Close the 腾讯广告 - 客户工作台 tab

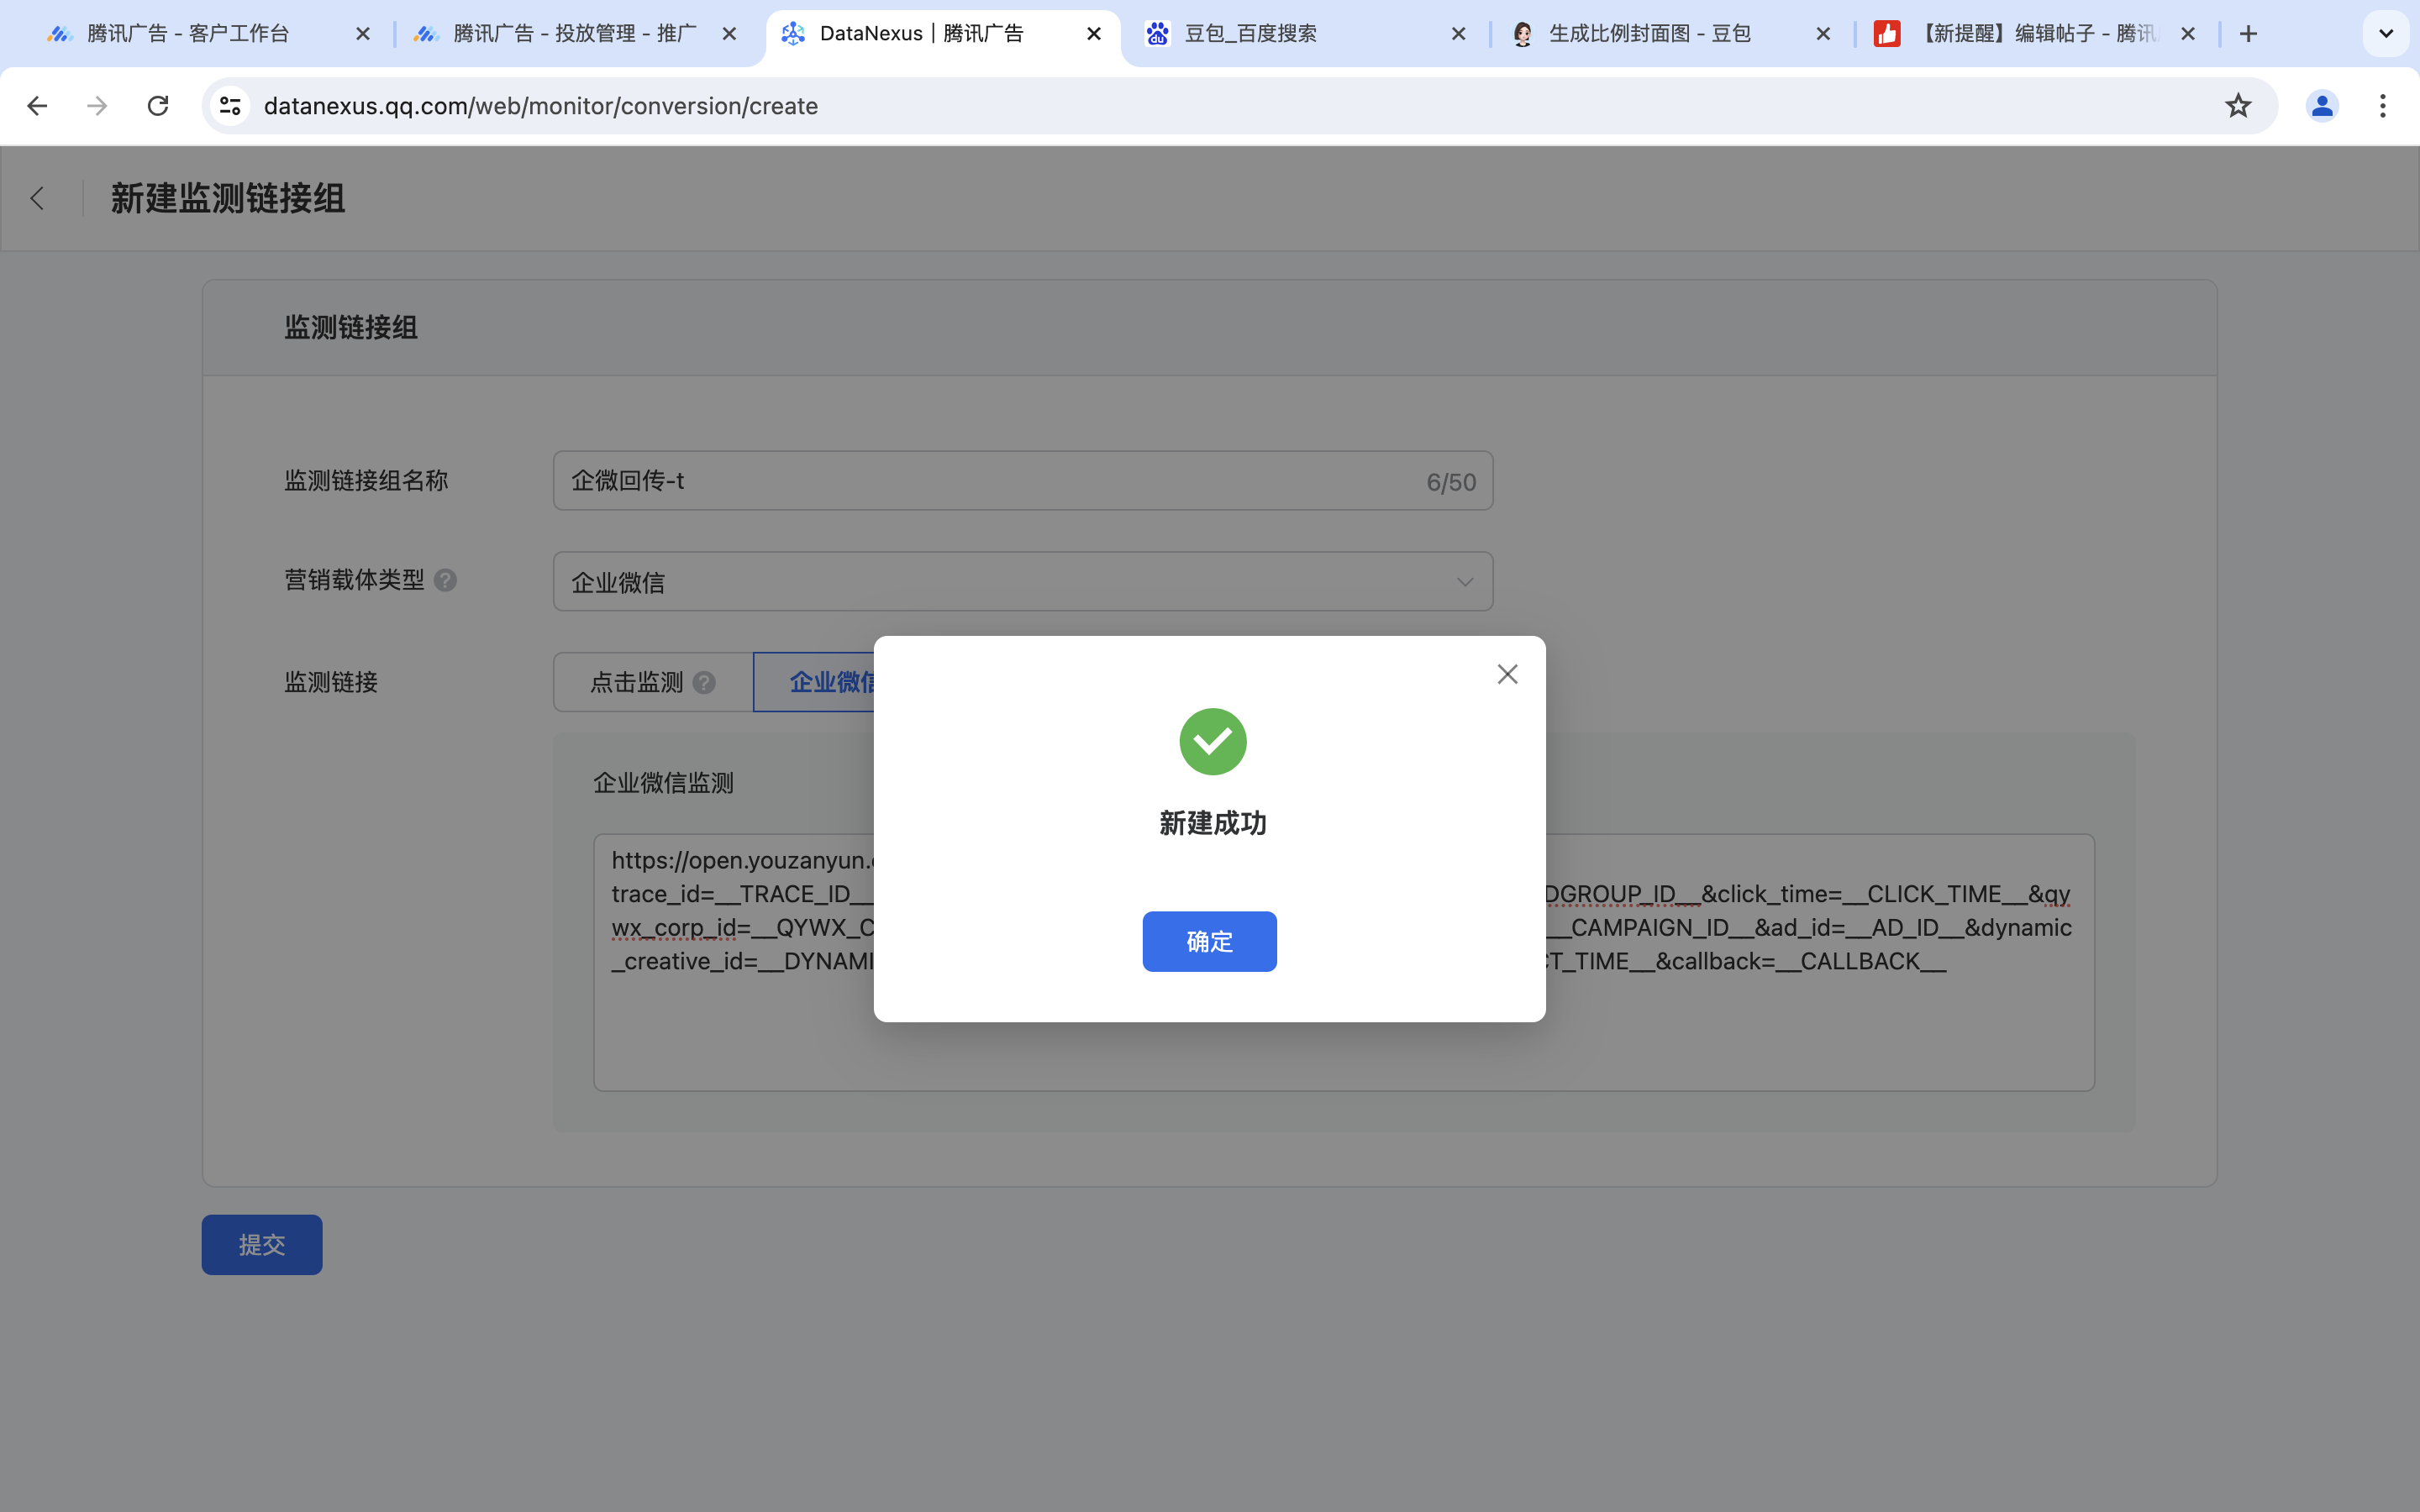pos(363,34)
